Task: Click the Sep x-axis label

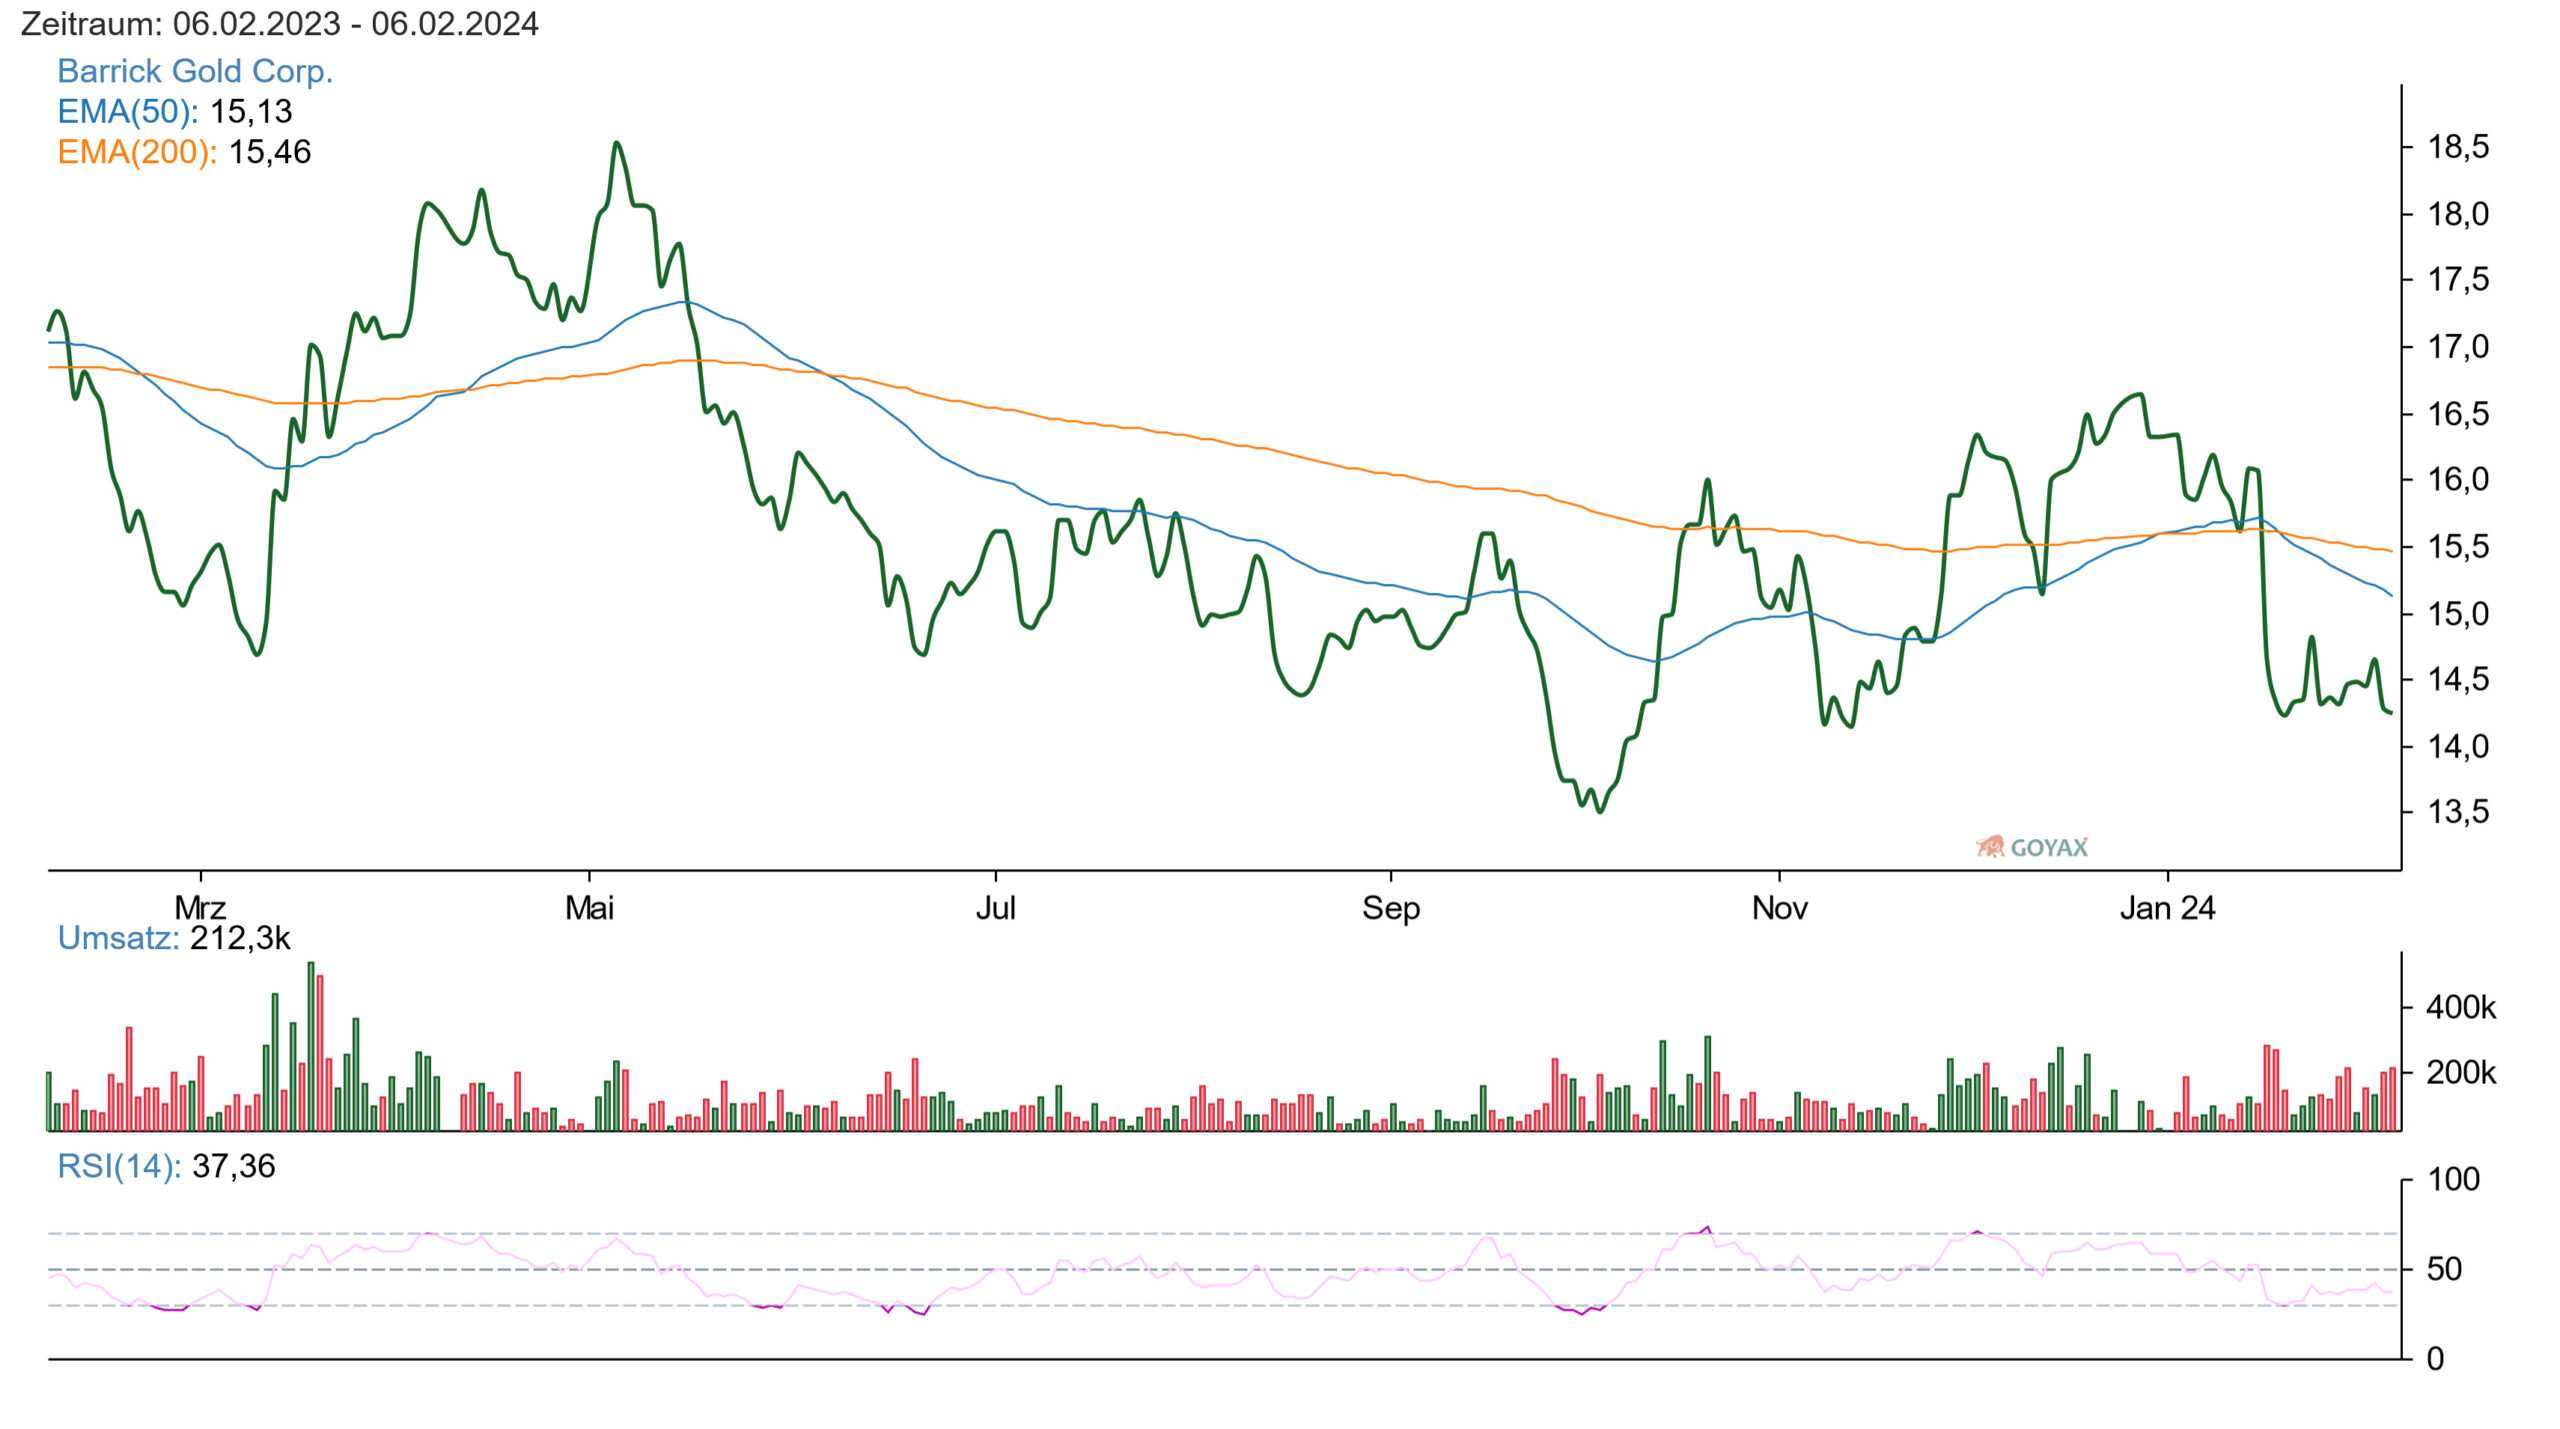Action: click(x=1391, y=908)
